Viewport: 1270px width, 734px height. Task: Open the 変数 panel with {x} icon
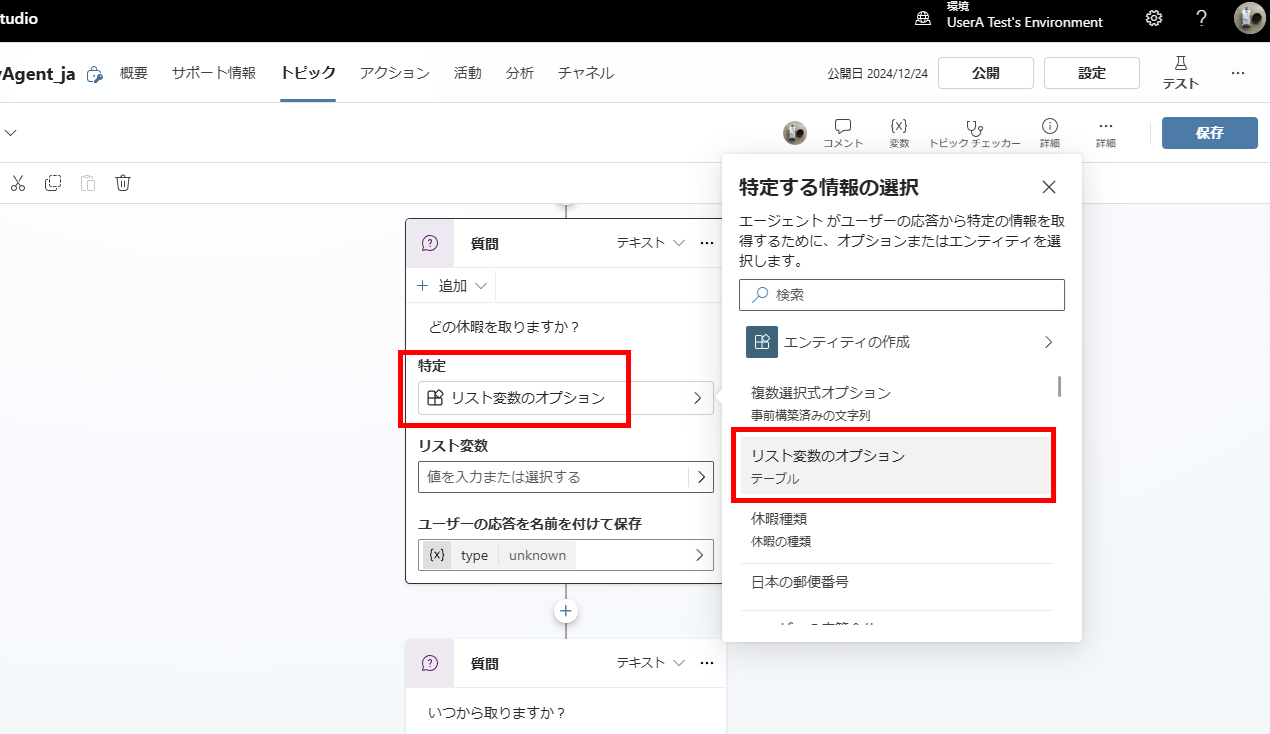tap(898, 131)
